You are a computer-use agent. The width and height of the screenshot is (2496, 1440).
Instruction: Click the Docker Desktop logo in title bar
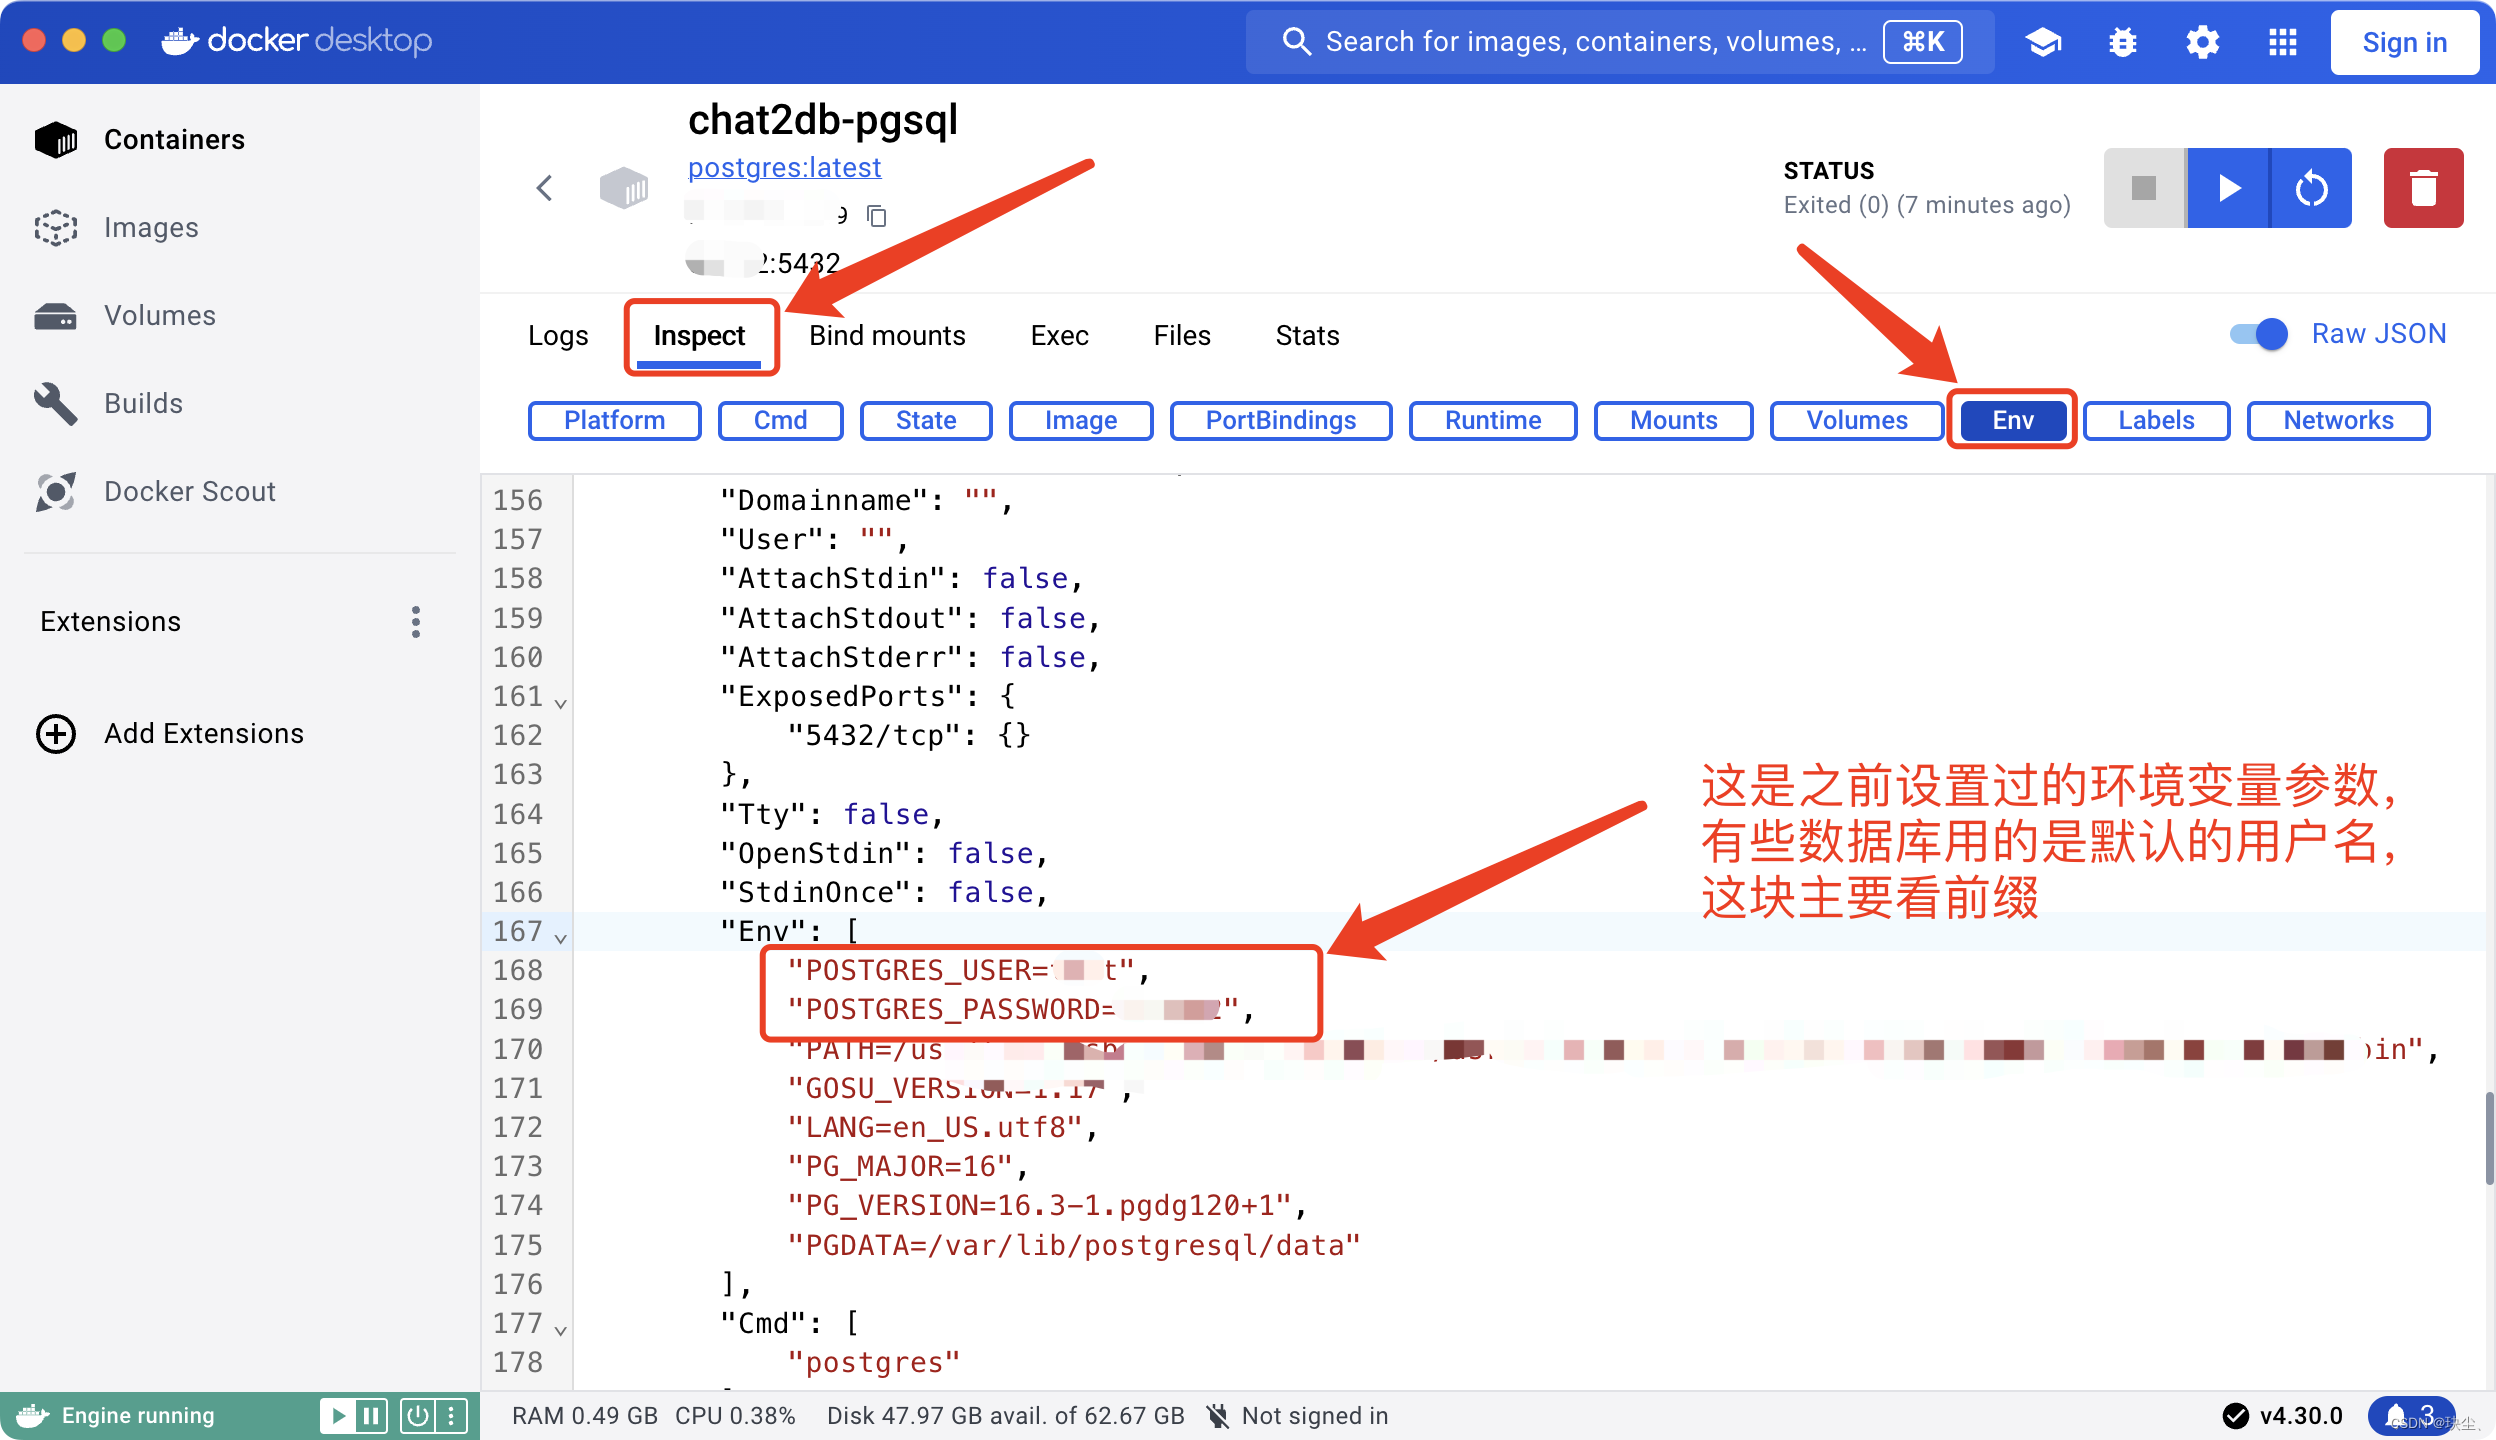297,40
